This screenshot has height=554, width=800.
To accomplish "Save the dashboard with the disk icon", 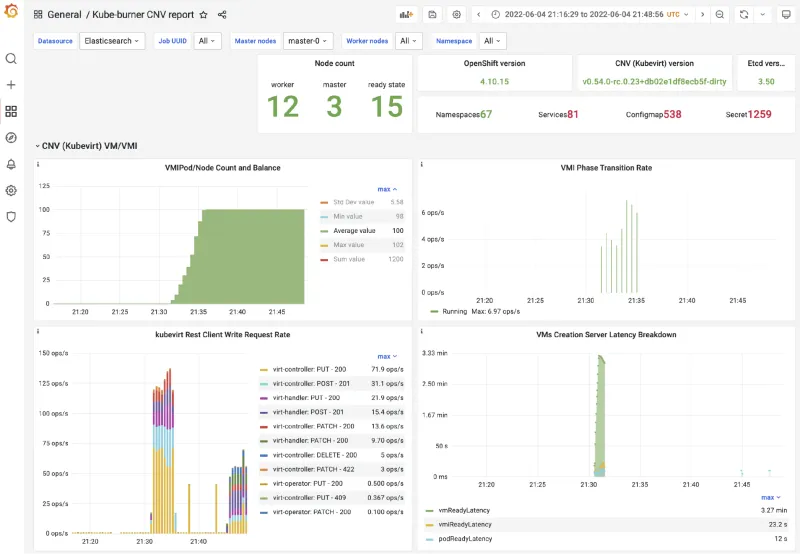I will click(432, 15).
